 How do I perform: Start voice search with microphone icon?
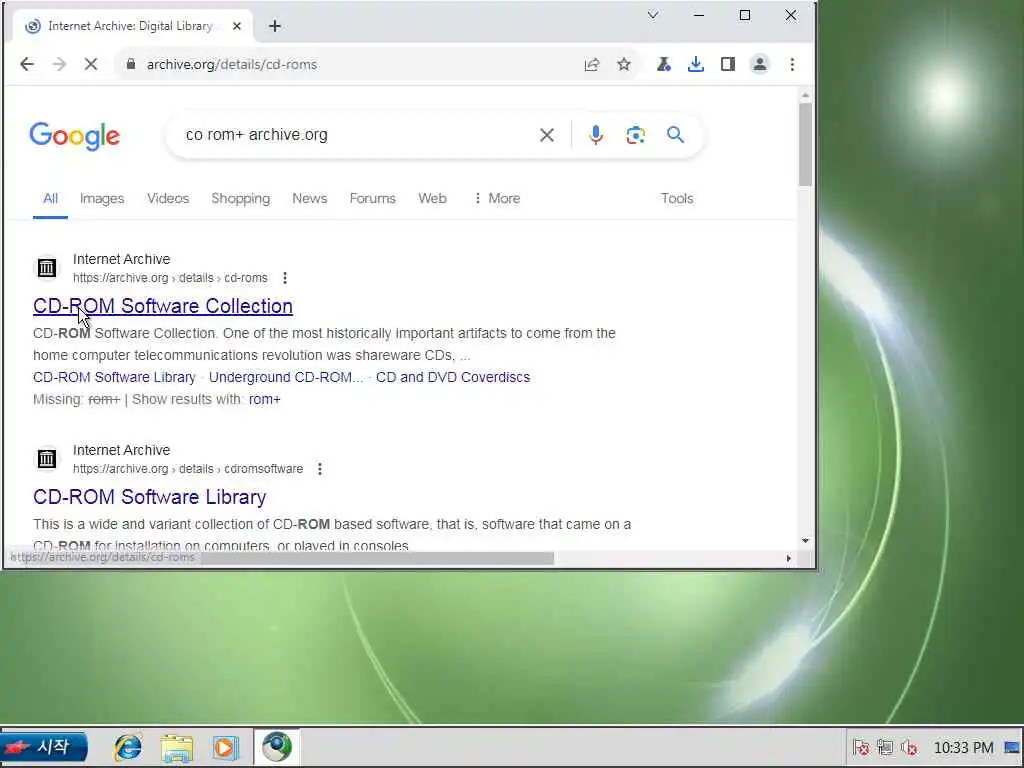coord(596,135)
